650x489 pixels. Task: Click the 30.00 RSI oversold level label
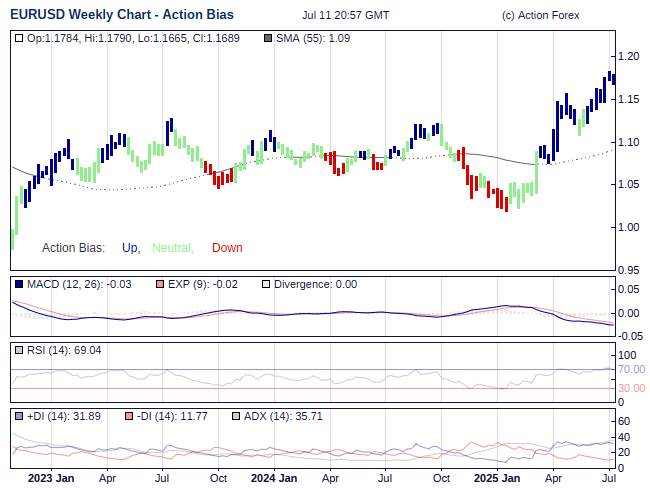pyautogui.click(x=631, y=389)
